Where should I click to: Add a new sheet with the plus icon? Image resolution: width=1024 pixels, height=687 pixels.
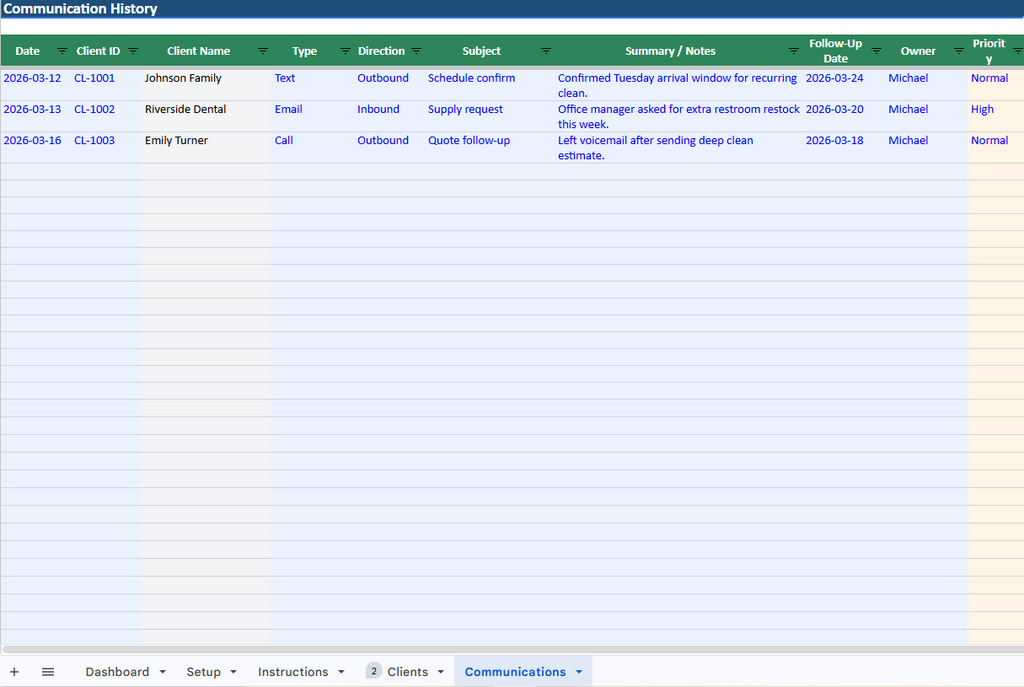click(14, 671)
